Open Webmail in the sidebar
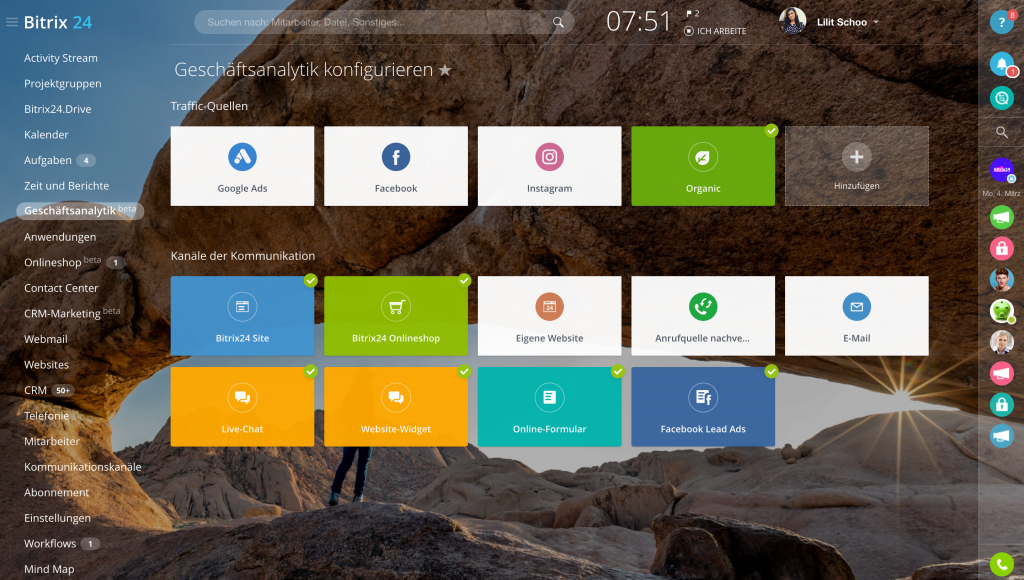Image resolution: width=1024 pixels, height=580 pixels. point(46,339)
